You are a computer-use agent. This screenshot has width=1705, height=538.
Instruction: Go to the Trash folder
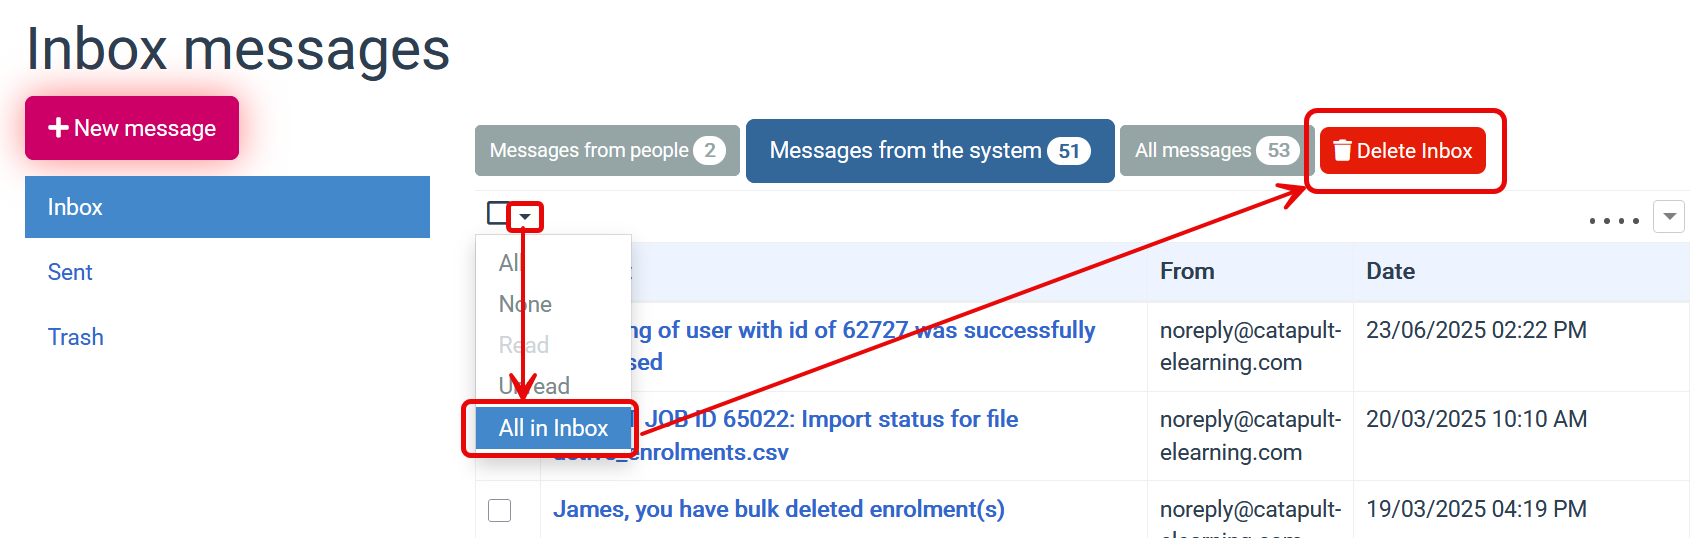[x=76, y=337]
